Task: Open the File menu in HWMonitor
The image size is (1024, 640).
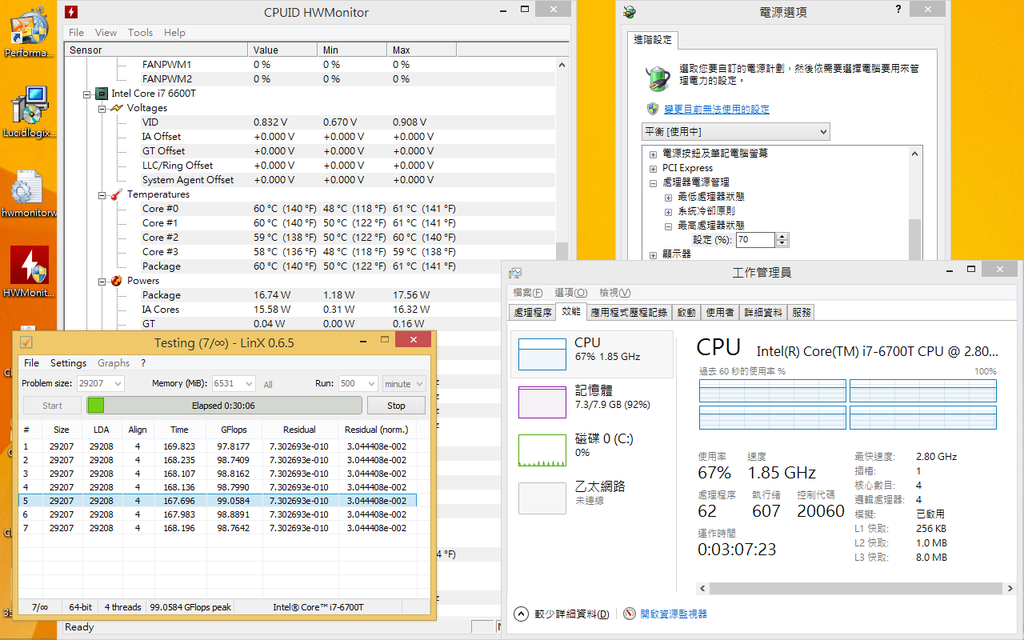Action: coord(76,33)
